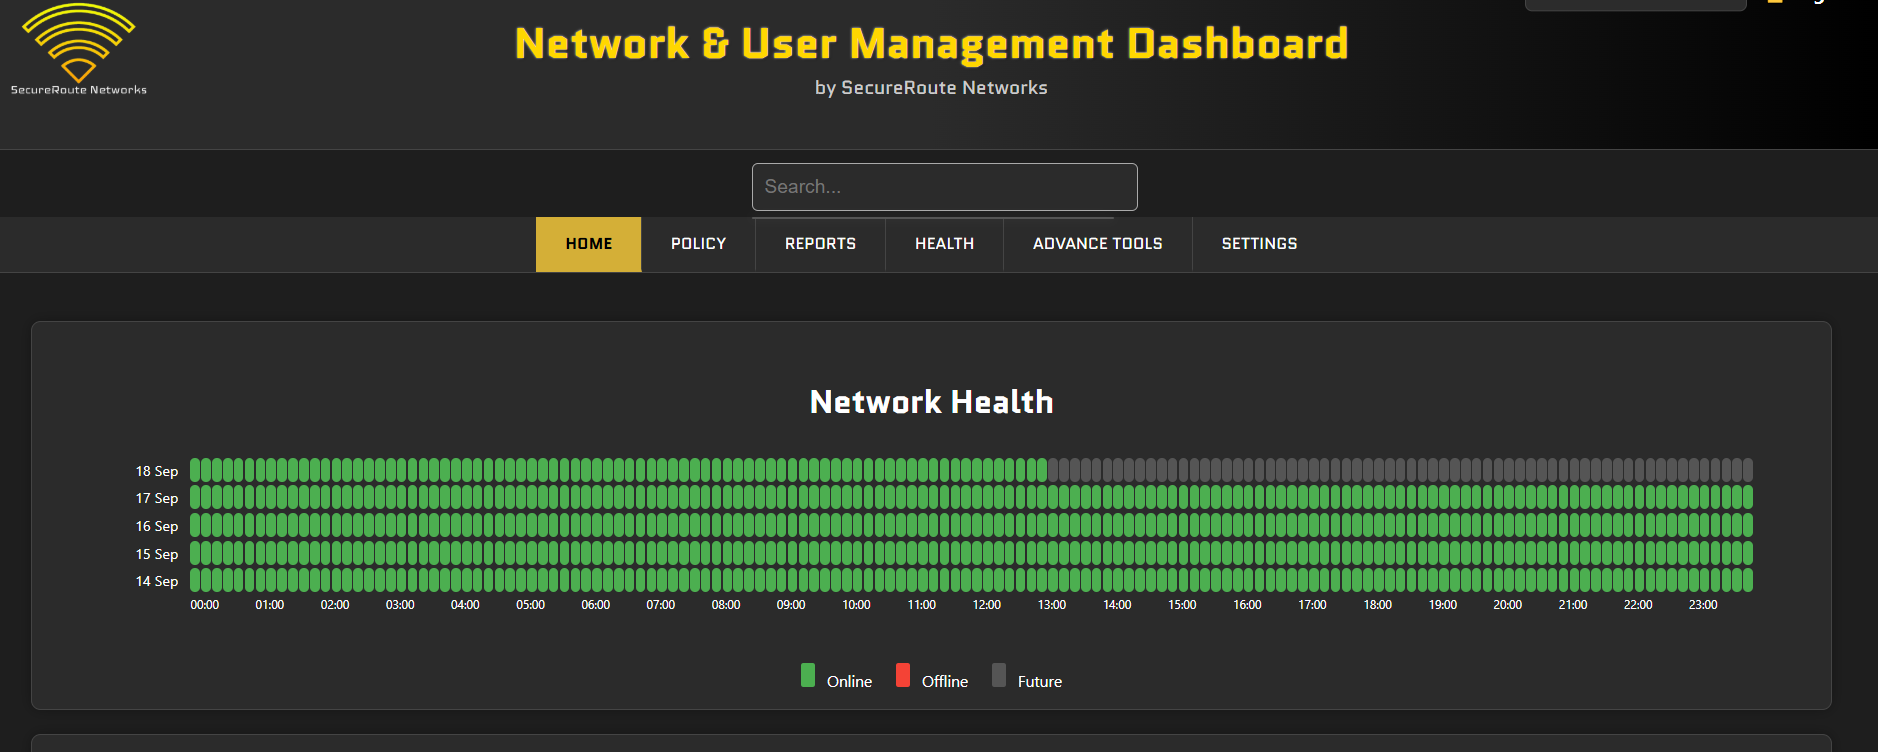Viewport: 1878px width, 752px height.
Task: Select the 18 Sep row label
Action: (157, 471)
